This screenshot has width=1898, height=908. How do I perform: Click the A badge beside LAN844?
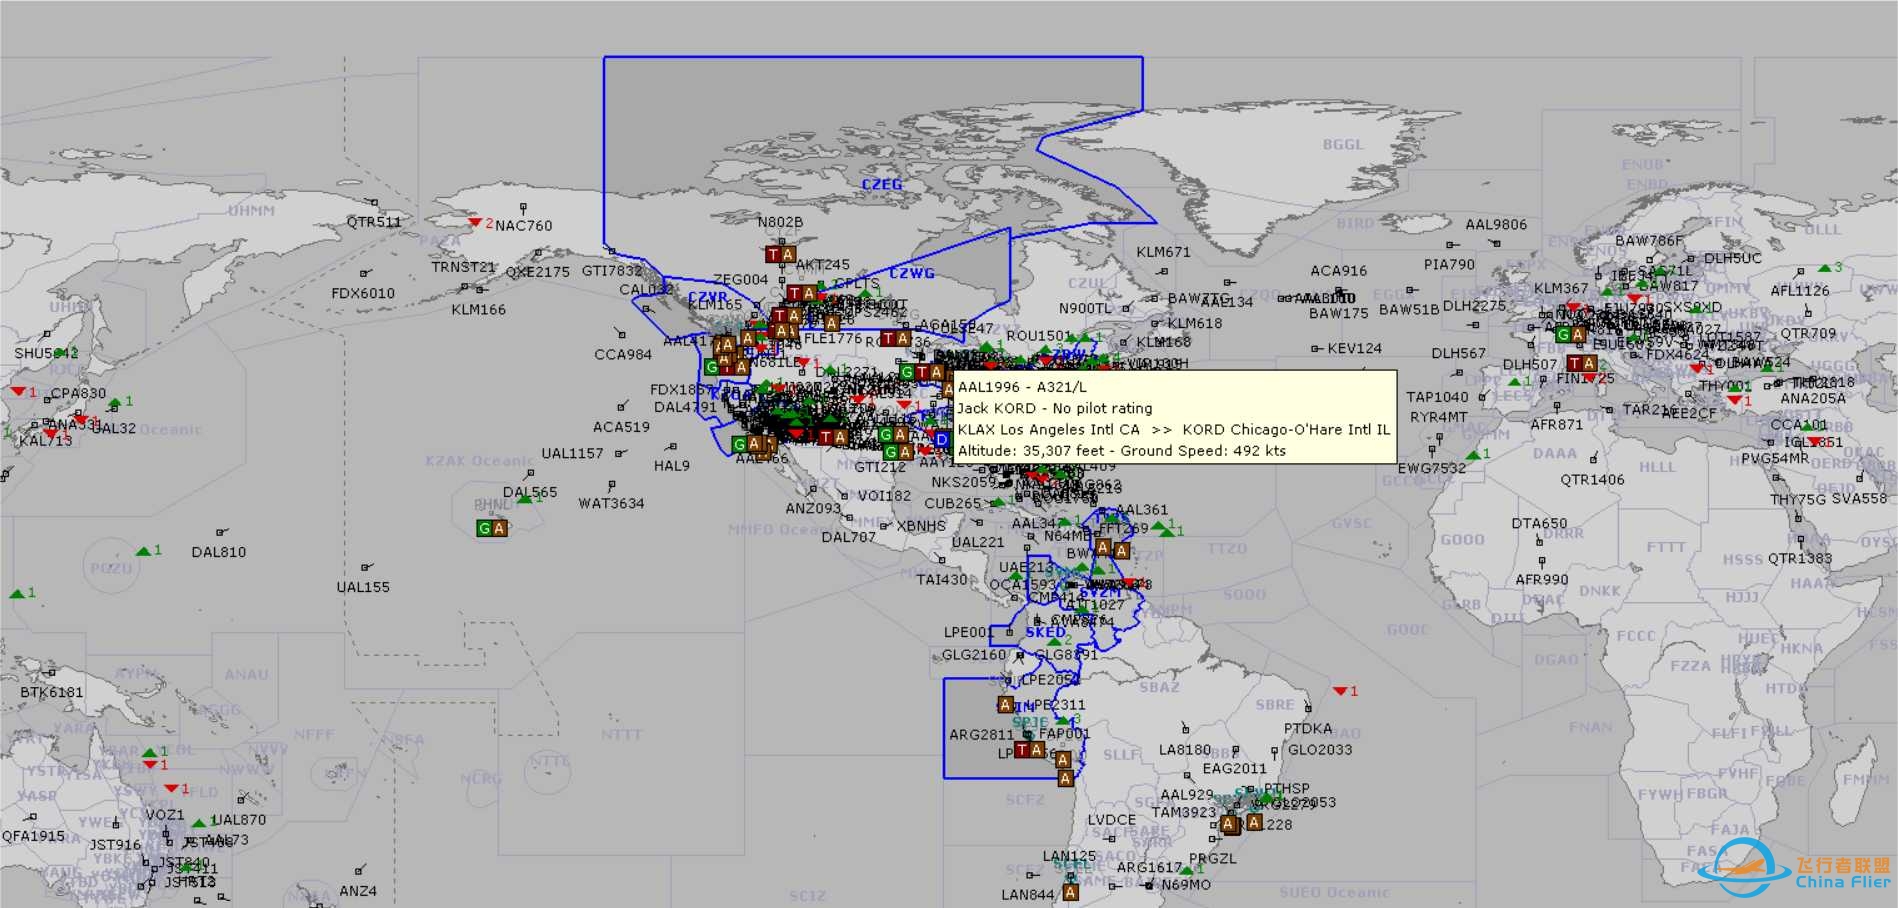click(1070, 892)
